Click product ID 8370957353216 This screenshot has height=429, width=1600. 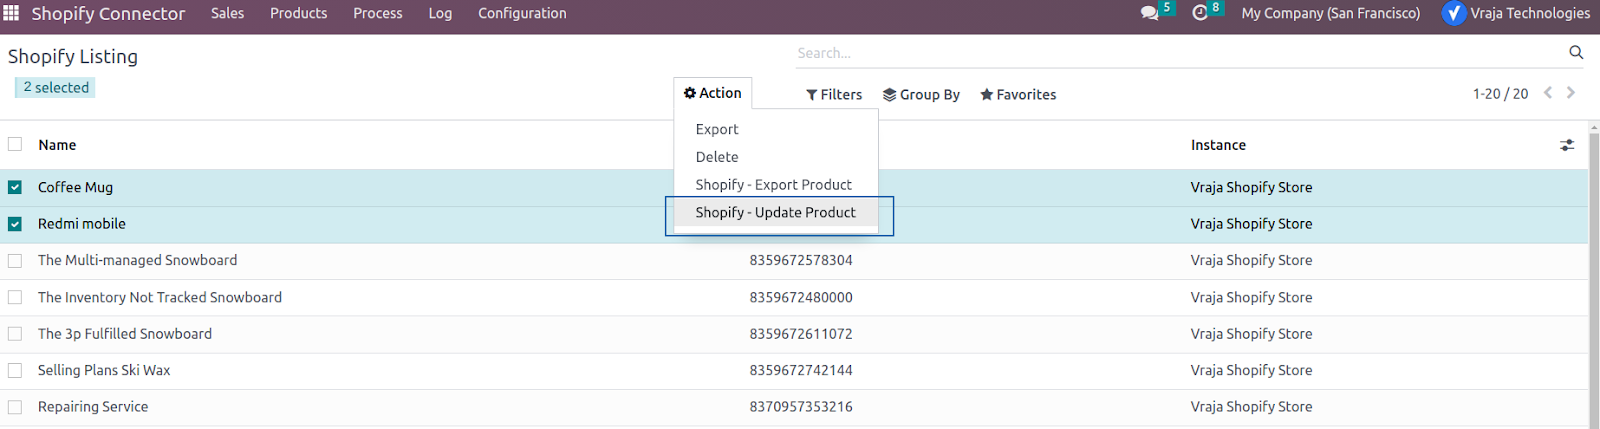(801, 407)
